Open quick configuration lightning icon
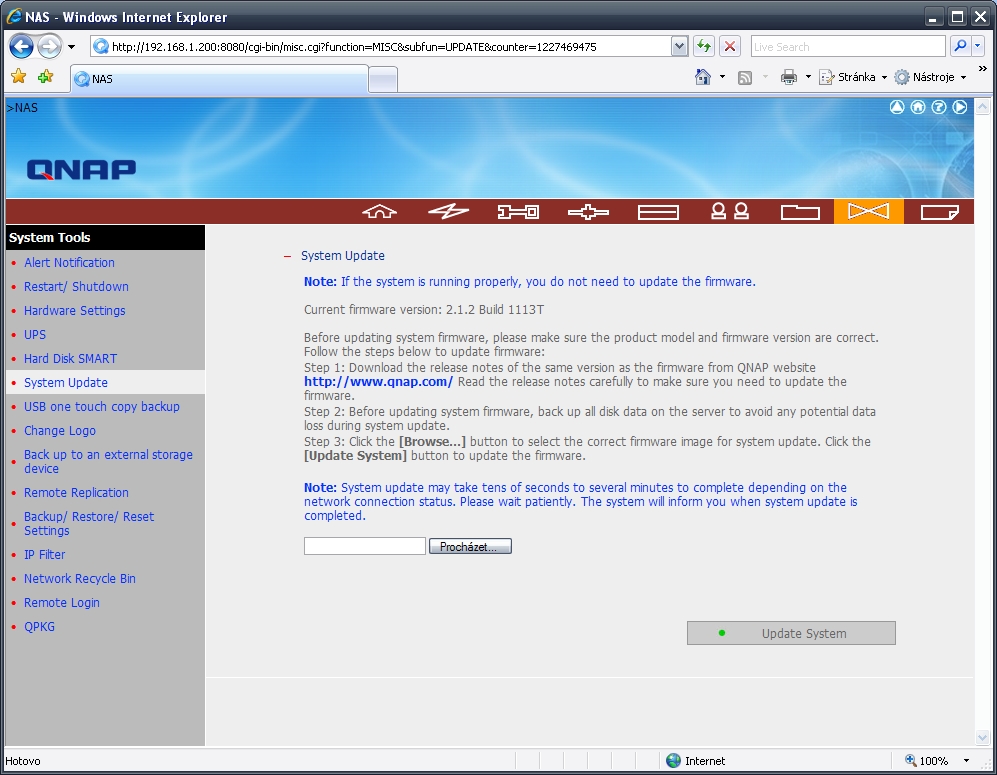Viewport: 997px width, 775px height. (x=449, y=212)
